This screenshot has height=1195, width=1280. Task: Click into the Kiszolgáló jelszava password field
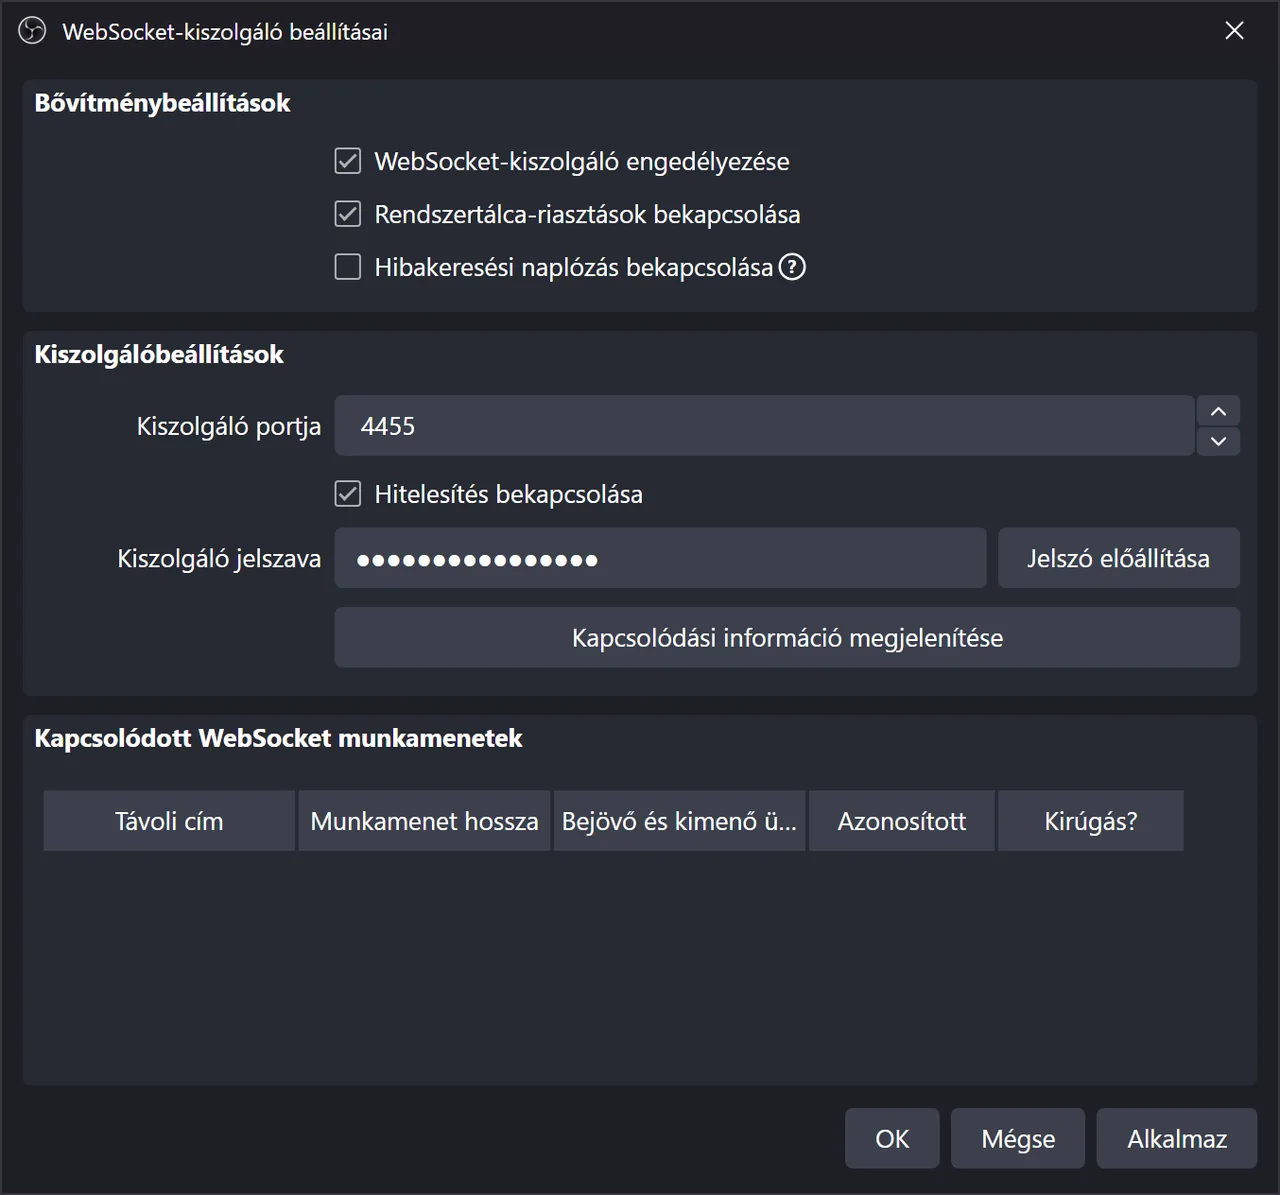tap(660, 558)
